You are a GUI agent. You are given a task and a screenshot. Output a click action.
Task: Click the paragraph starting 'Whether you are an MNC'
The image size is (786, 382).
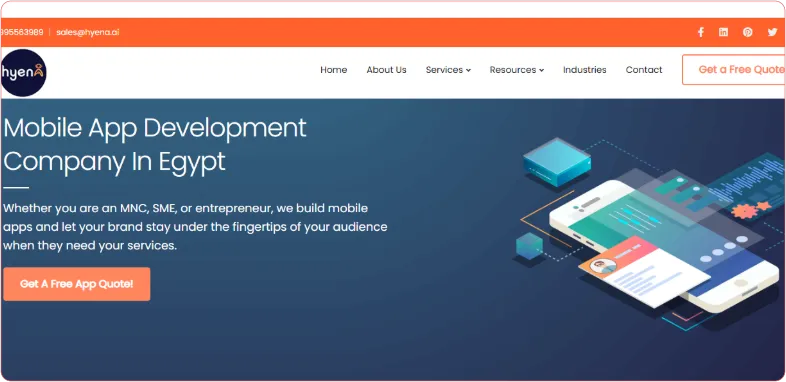[195, 227]
